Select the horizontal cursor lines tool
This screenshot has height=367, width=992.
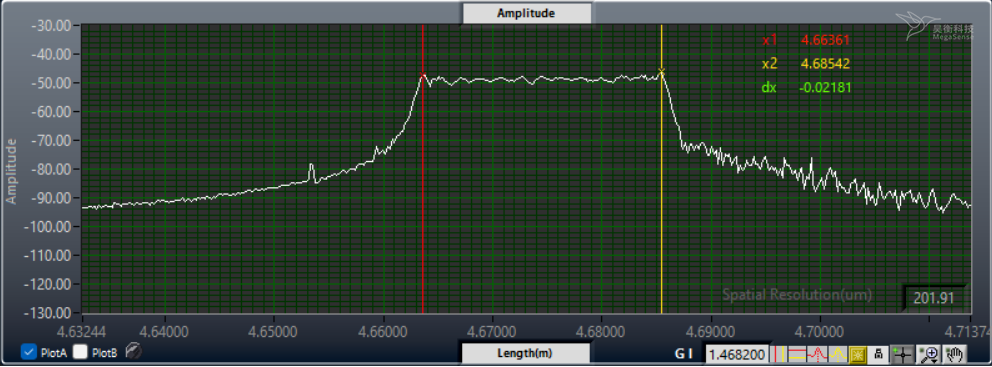797,354
